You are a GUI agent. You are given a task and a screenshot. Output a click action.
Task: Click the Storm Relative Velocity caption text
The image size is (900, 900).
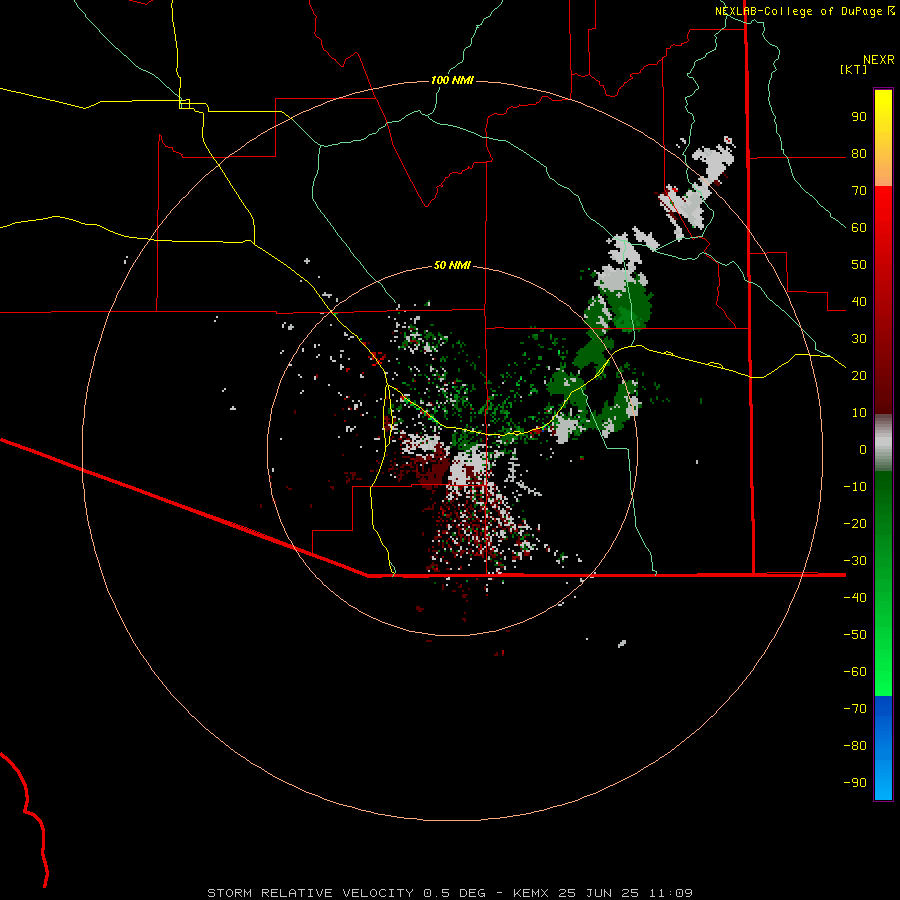pyautogui.click(x=450, y=893)
